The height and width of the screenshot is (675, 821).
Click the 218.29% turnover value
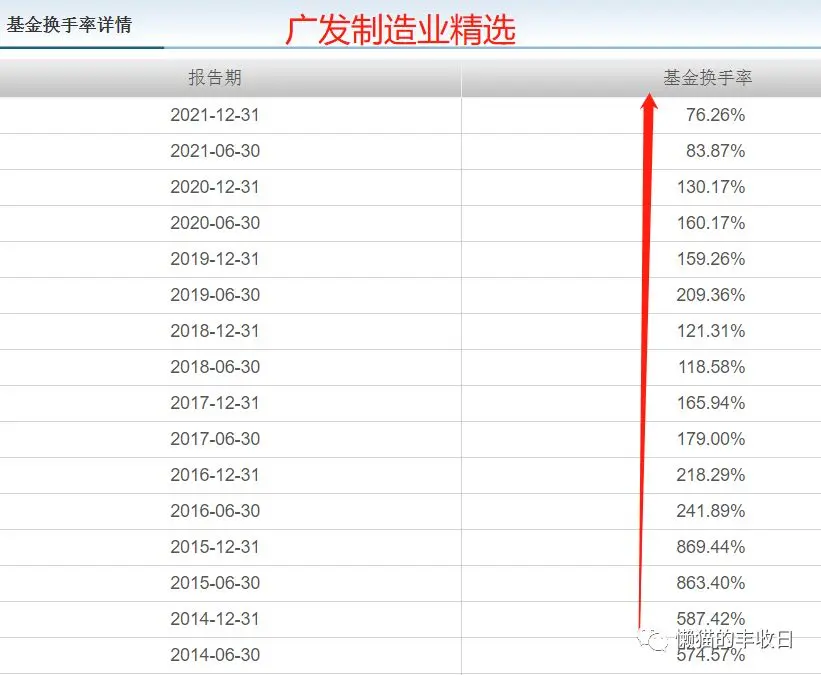(x=711, y=475)
